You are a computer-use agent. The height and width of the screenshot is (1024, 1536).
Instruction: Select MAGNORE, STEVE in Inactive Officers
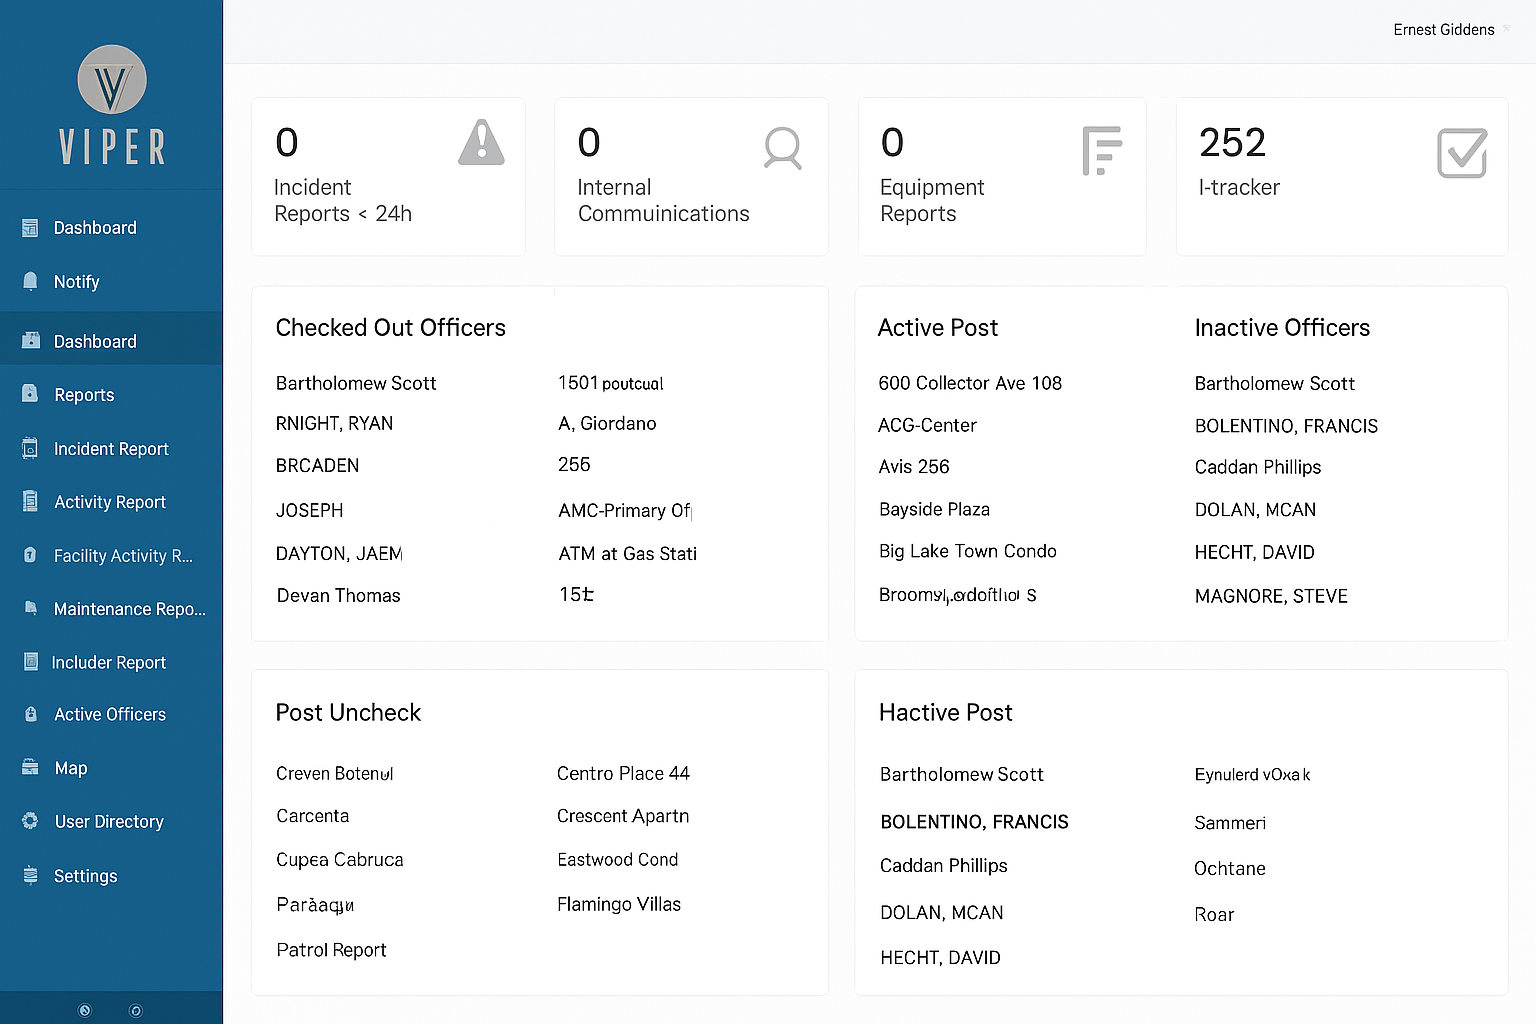(x=1271, y=596)
